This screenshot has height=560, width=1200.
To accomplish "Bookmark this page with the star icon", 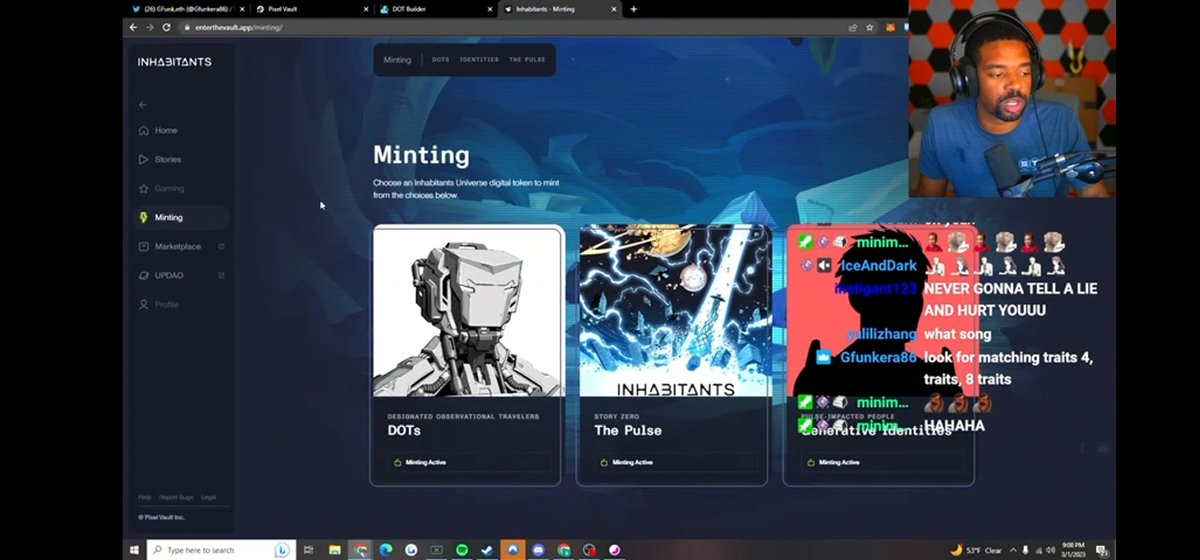I will click(x=870, y=27).
